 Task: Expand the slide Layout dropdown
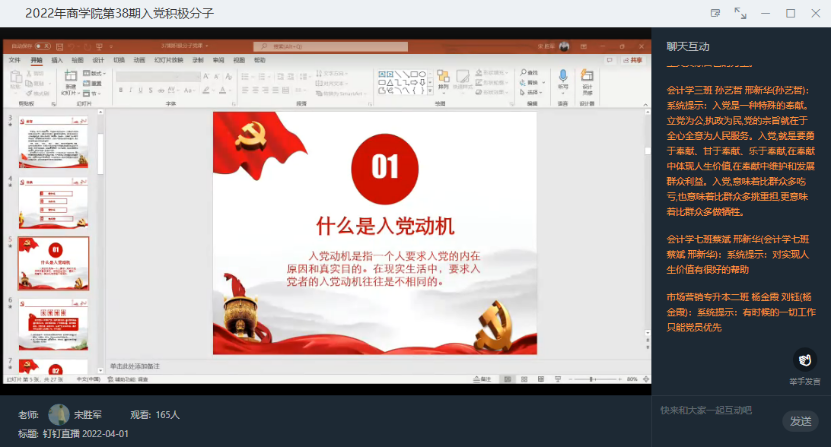[97, 73]
